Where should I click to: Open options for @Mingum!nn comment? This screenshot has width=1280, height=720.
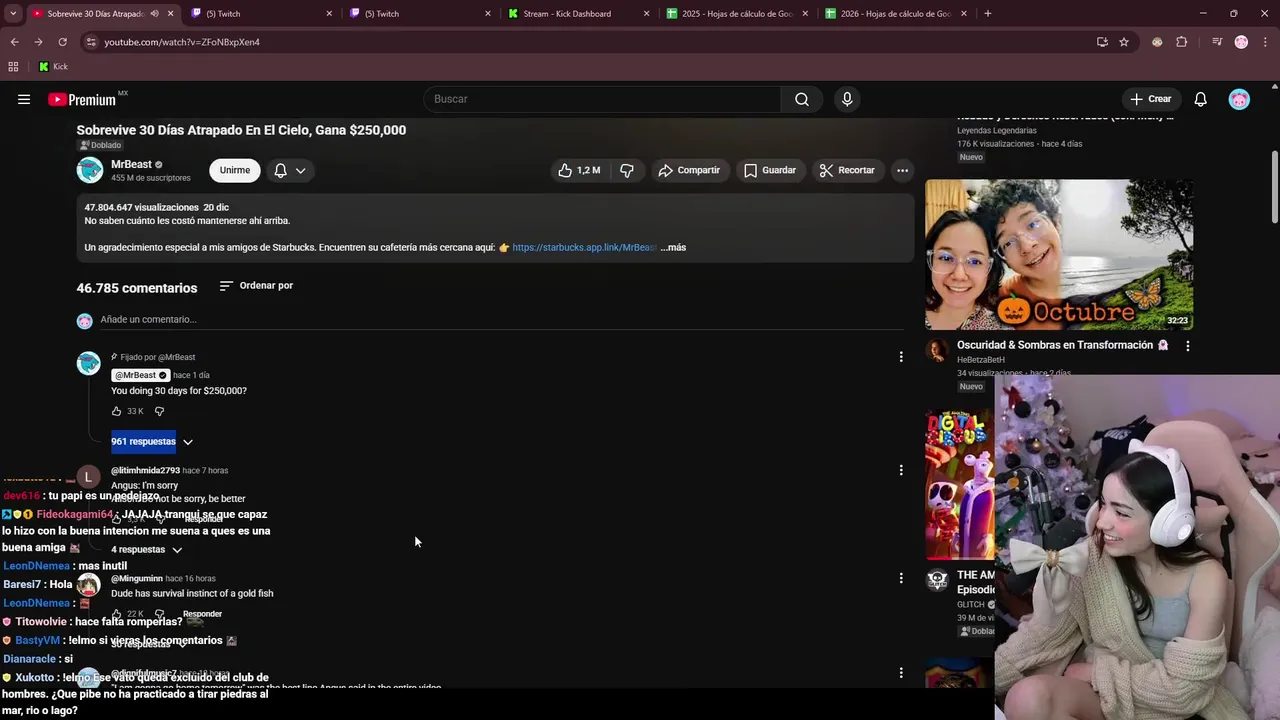[x=901, y=578]
